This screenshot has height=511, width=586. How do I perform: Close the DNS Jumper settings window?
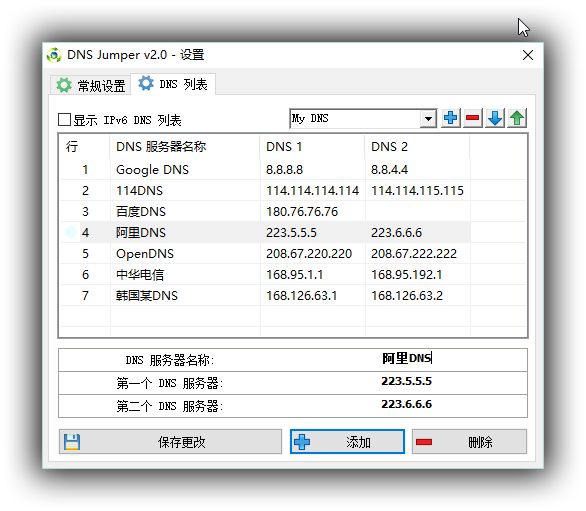(x=528, y=55)
